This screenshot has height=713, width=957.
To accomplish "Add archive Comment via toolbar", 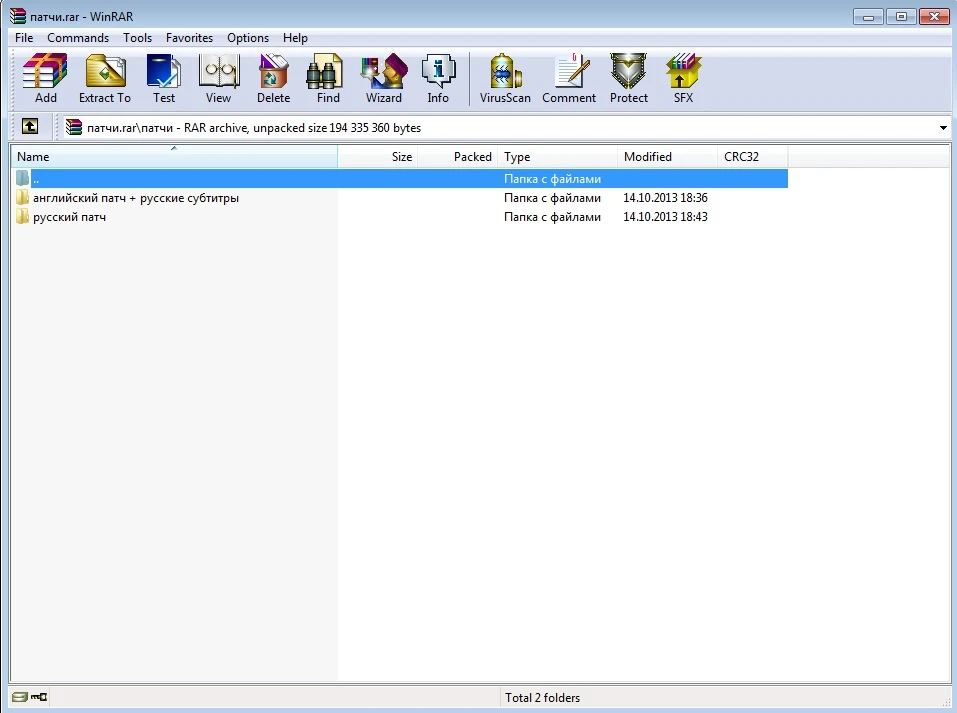I will pos(569,78).
